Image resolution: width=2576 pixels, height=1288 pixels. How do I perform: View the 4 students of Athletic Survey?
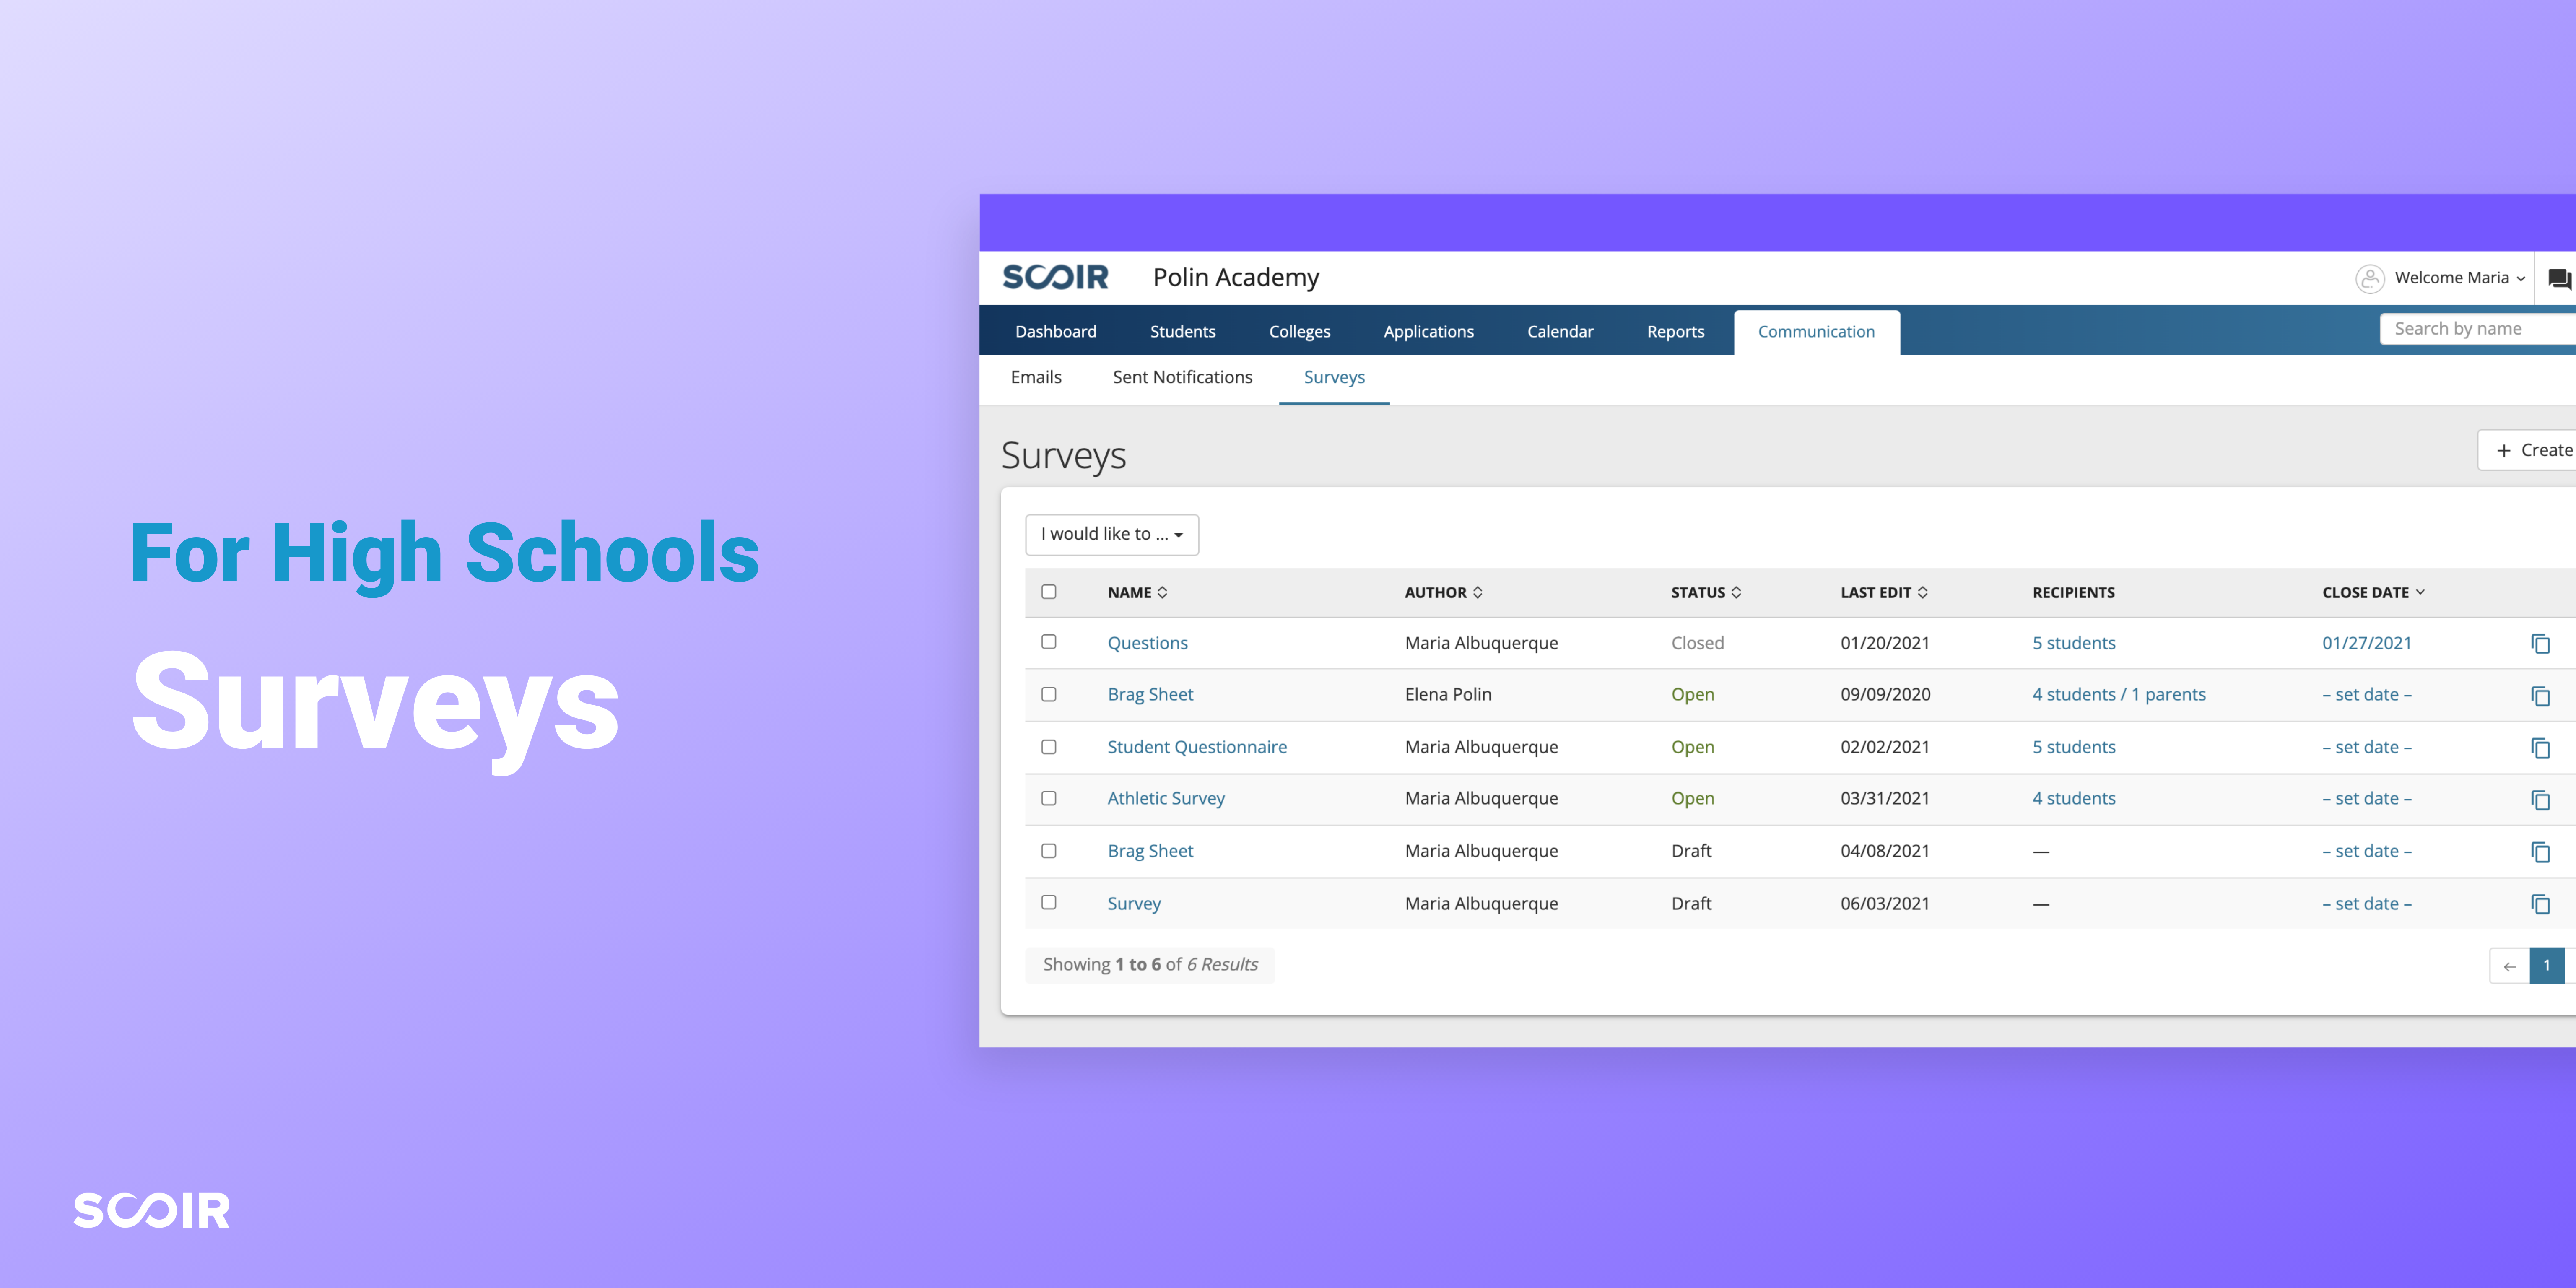2074,798
